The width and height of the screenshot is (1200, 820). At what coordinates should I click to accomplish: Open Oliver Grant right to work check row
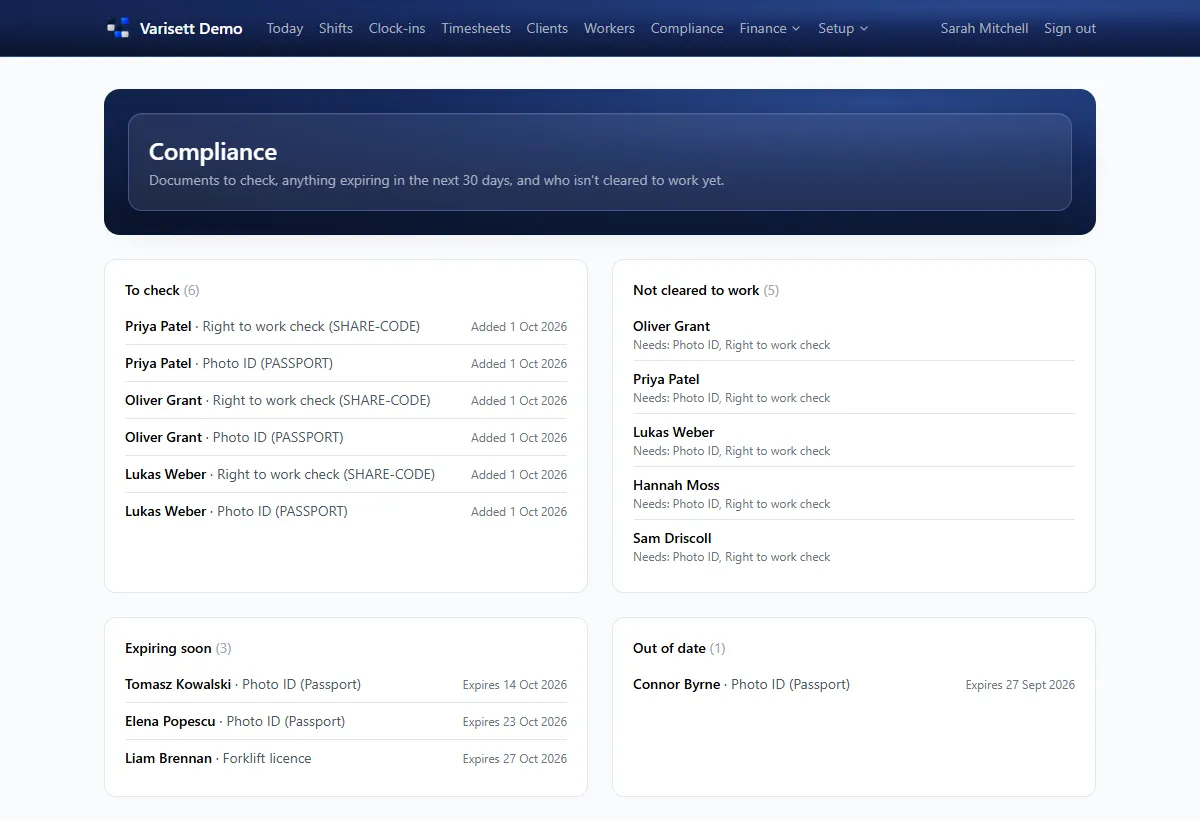[346, 400]
